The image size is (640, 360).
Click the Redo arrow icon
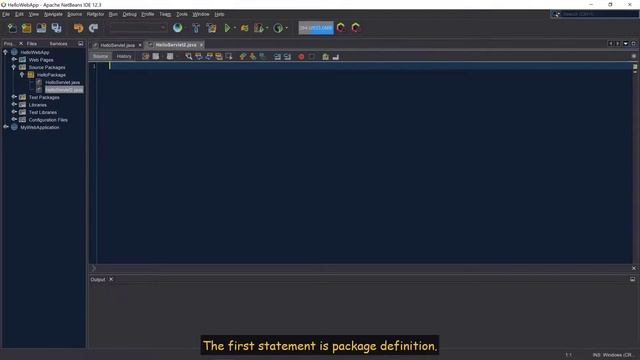coord(93,28)
